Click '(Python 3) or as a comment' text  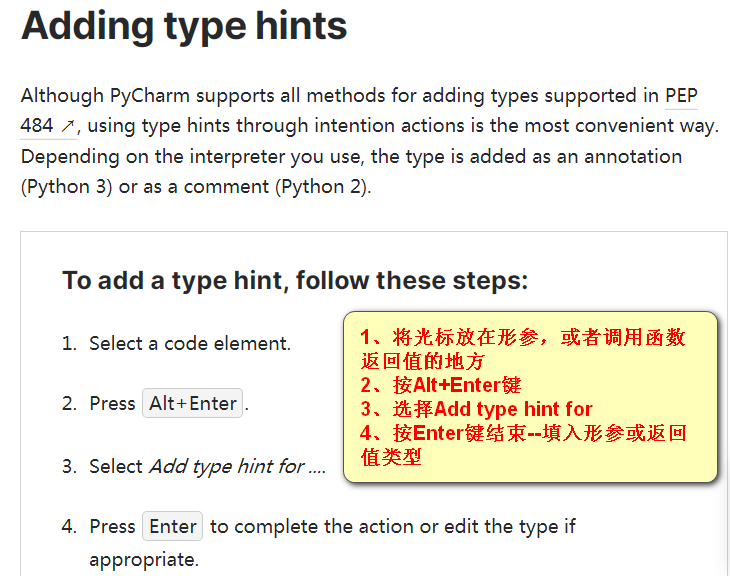145,187
